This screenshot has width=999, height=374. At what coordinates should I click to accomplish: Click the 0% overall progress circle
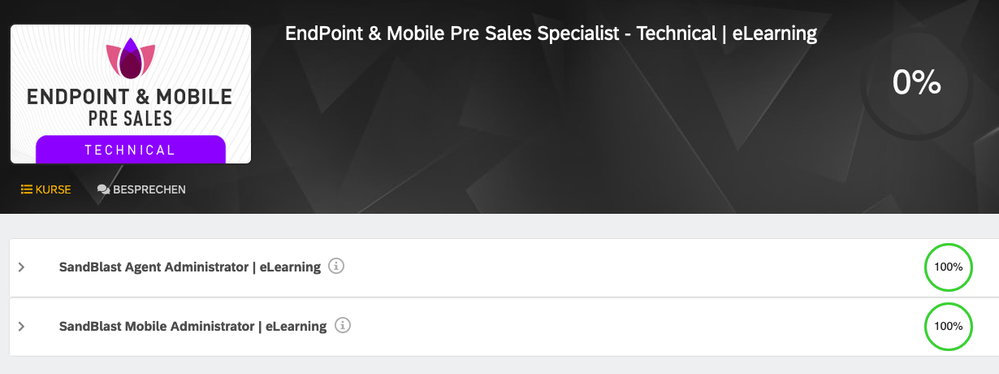click(x=916, y=83)
